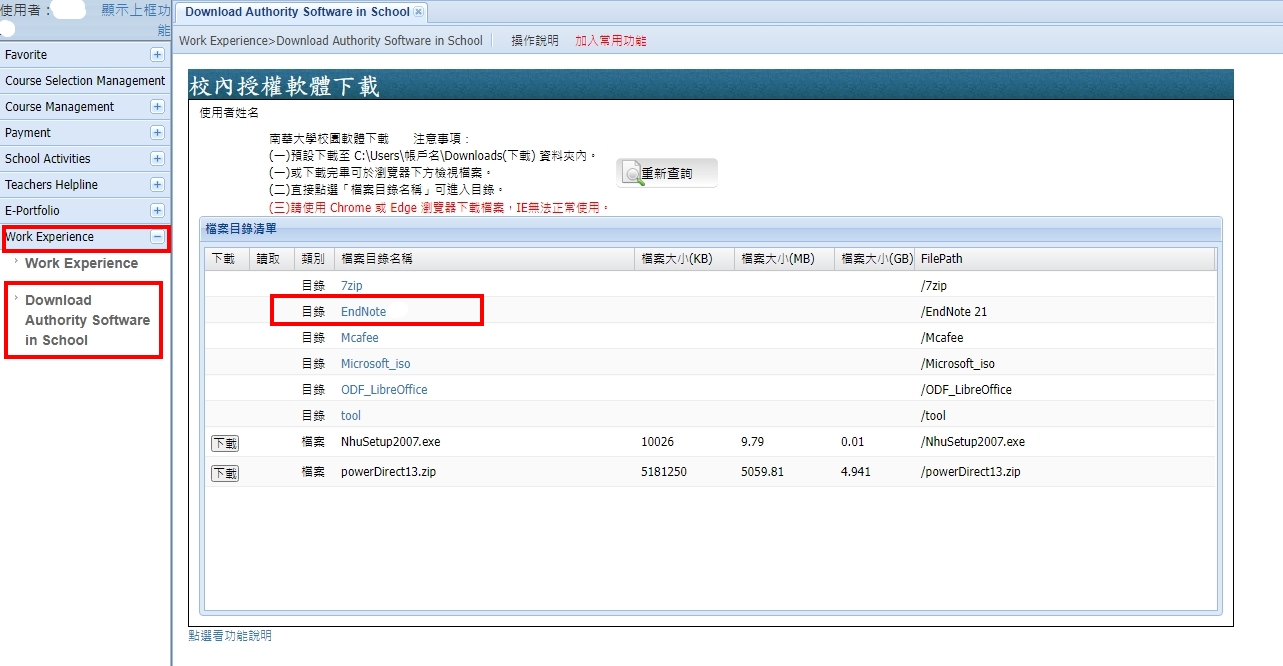The image size is (1283, 666).
Task: Sort by 類別 column header
Action: point(314,258)
